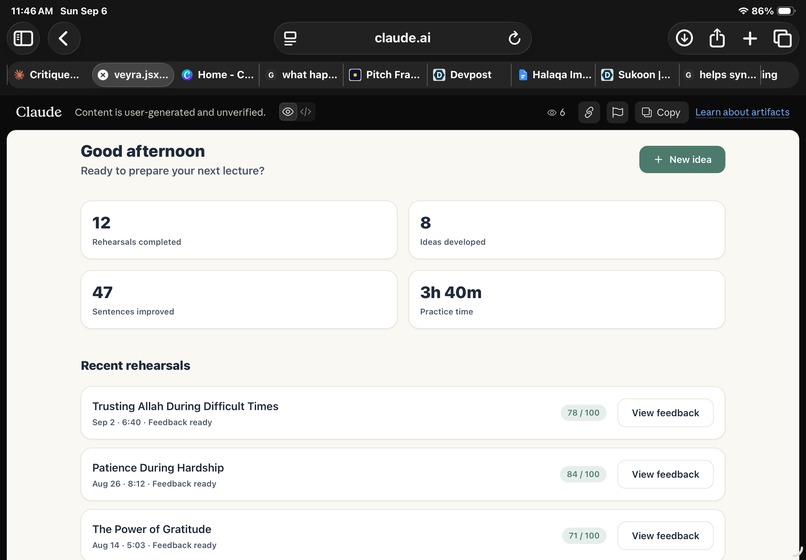Image resolution: width=806 pixels, height=560 pixels.
Task: Open a new browser tab
Action: (x=750, y=39)
